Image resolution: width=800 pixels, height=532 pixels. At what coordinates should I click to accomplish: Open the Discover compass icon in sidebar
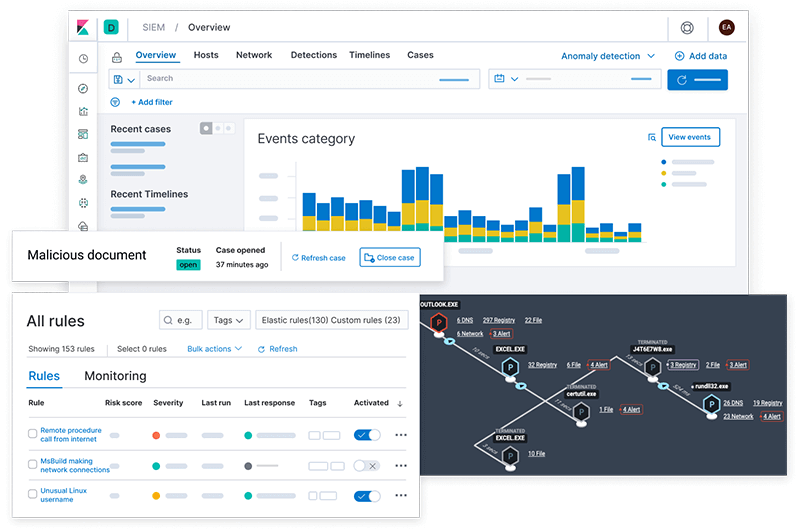tap(83, 89)
